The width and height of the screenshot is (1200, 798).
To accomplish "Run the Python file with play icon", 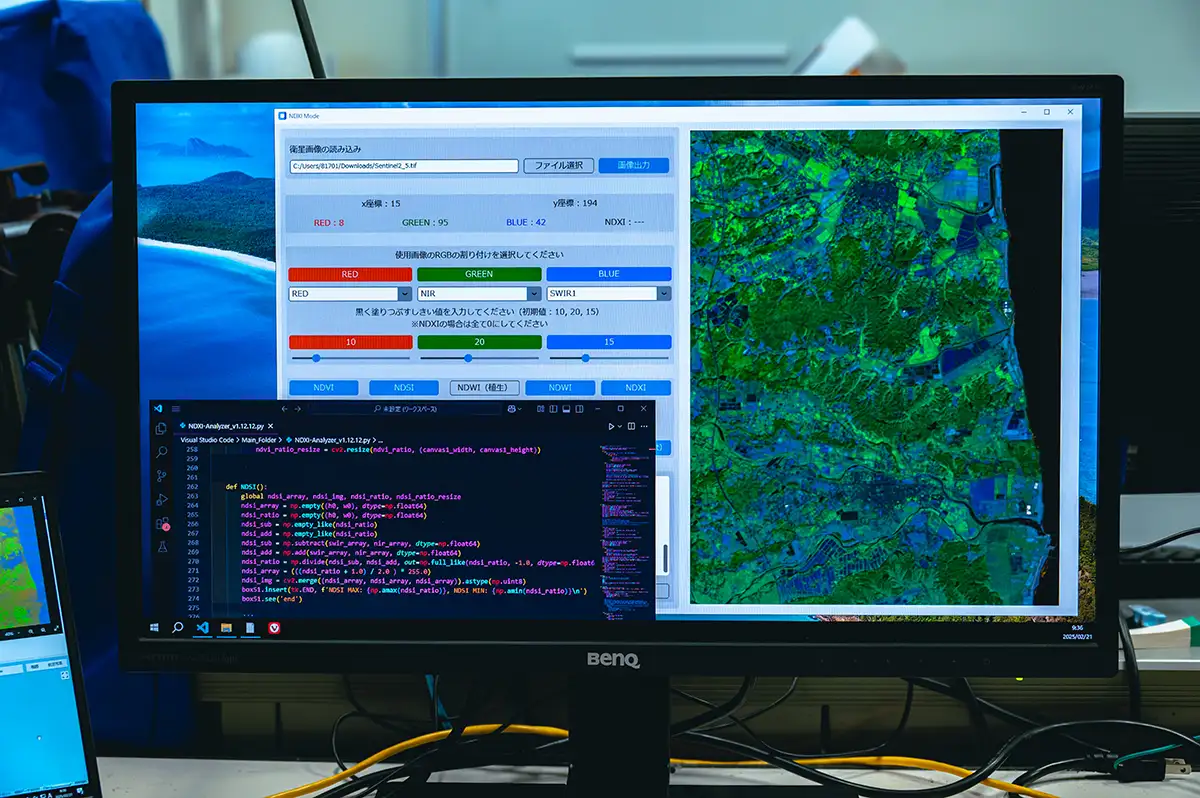I will pos(612,426).
